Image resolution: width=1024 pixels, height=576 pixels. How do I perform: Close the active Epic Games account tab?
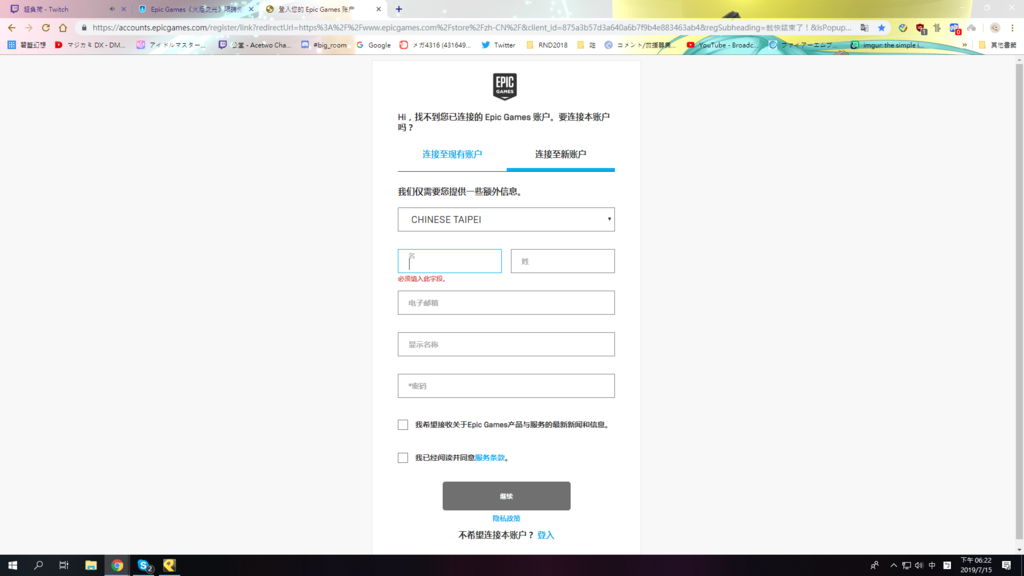tap(378, 9)
